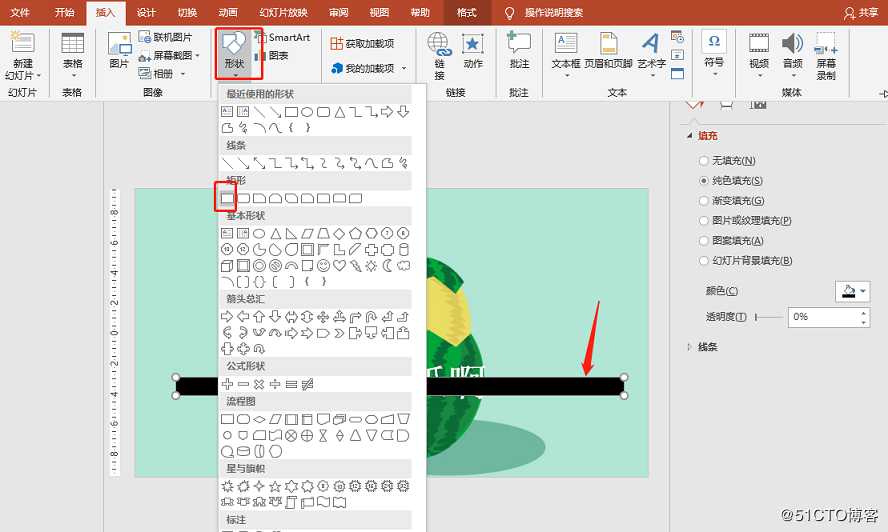Click the 共享 share button

tap(861, 12)
